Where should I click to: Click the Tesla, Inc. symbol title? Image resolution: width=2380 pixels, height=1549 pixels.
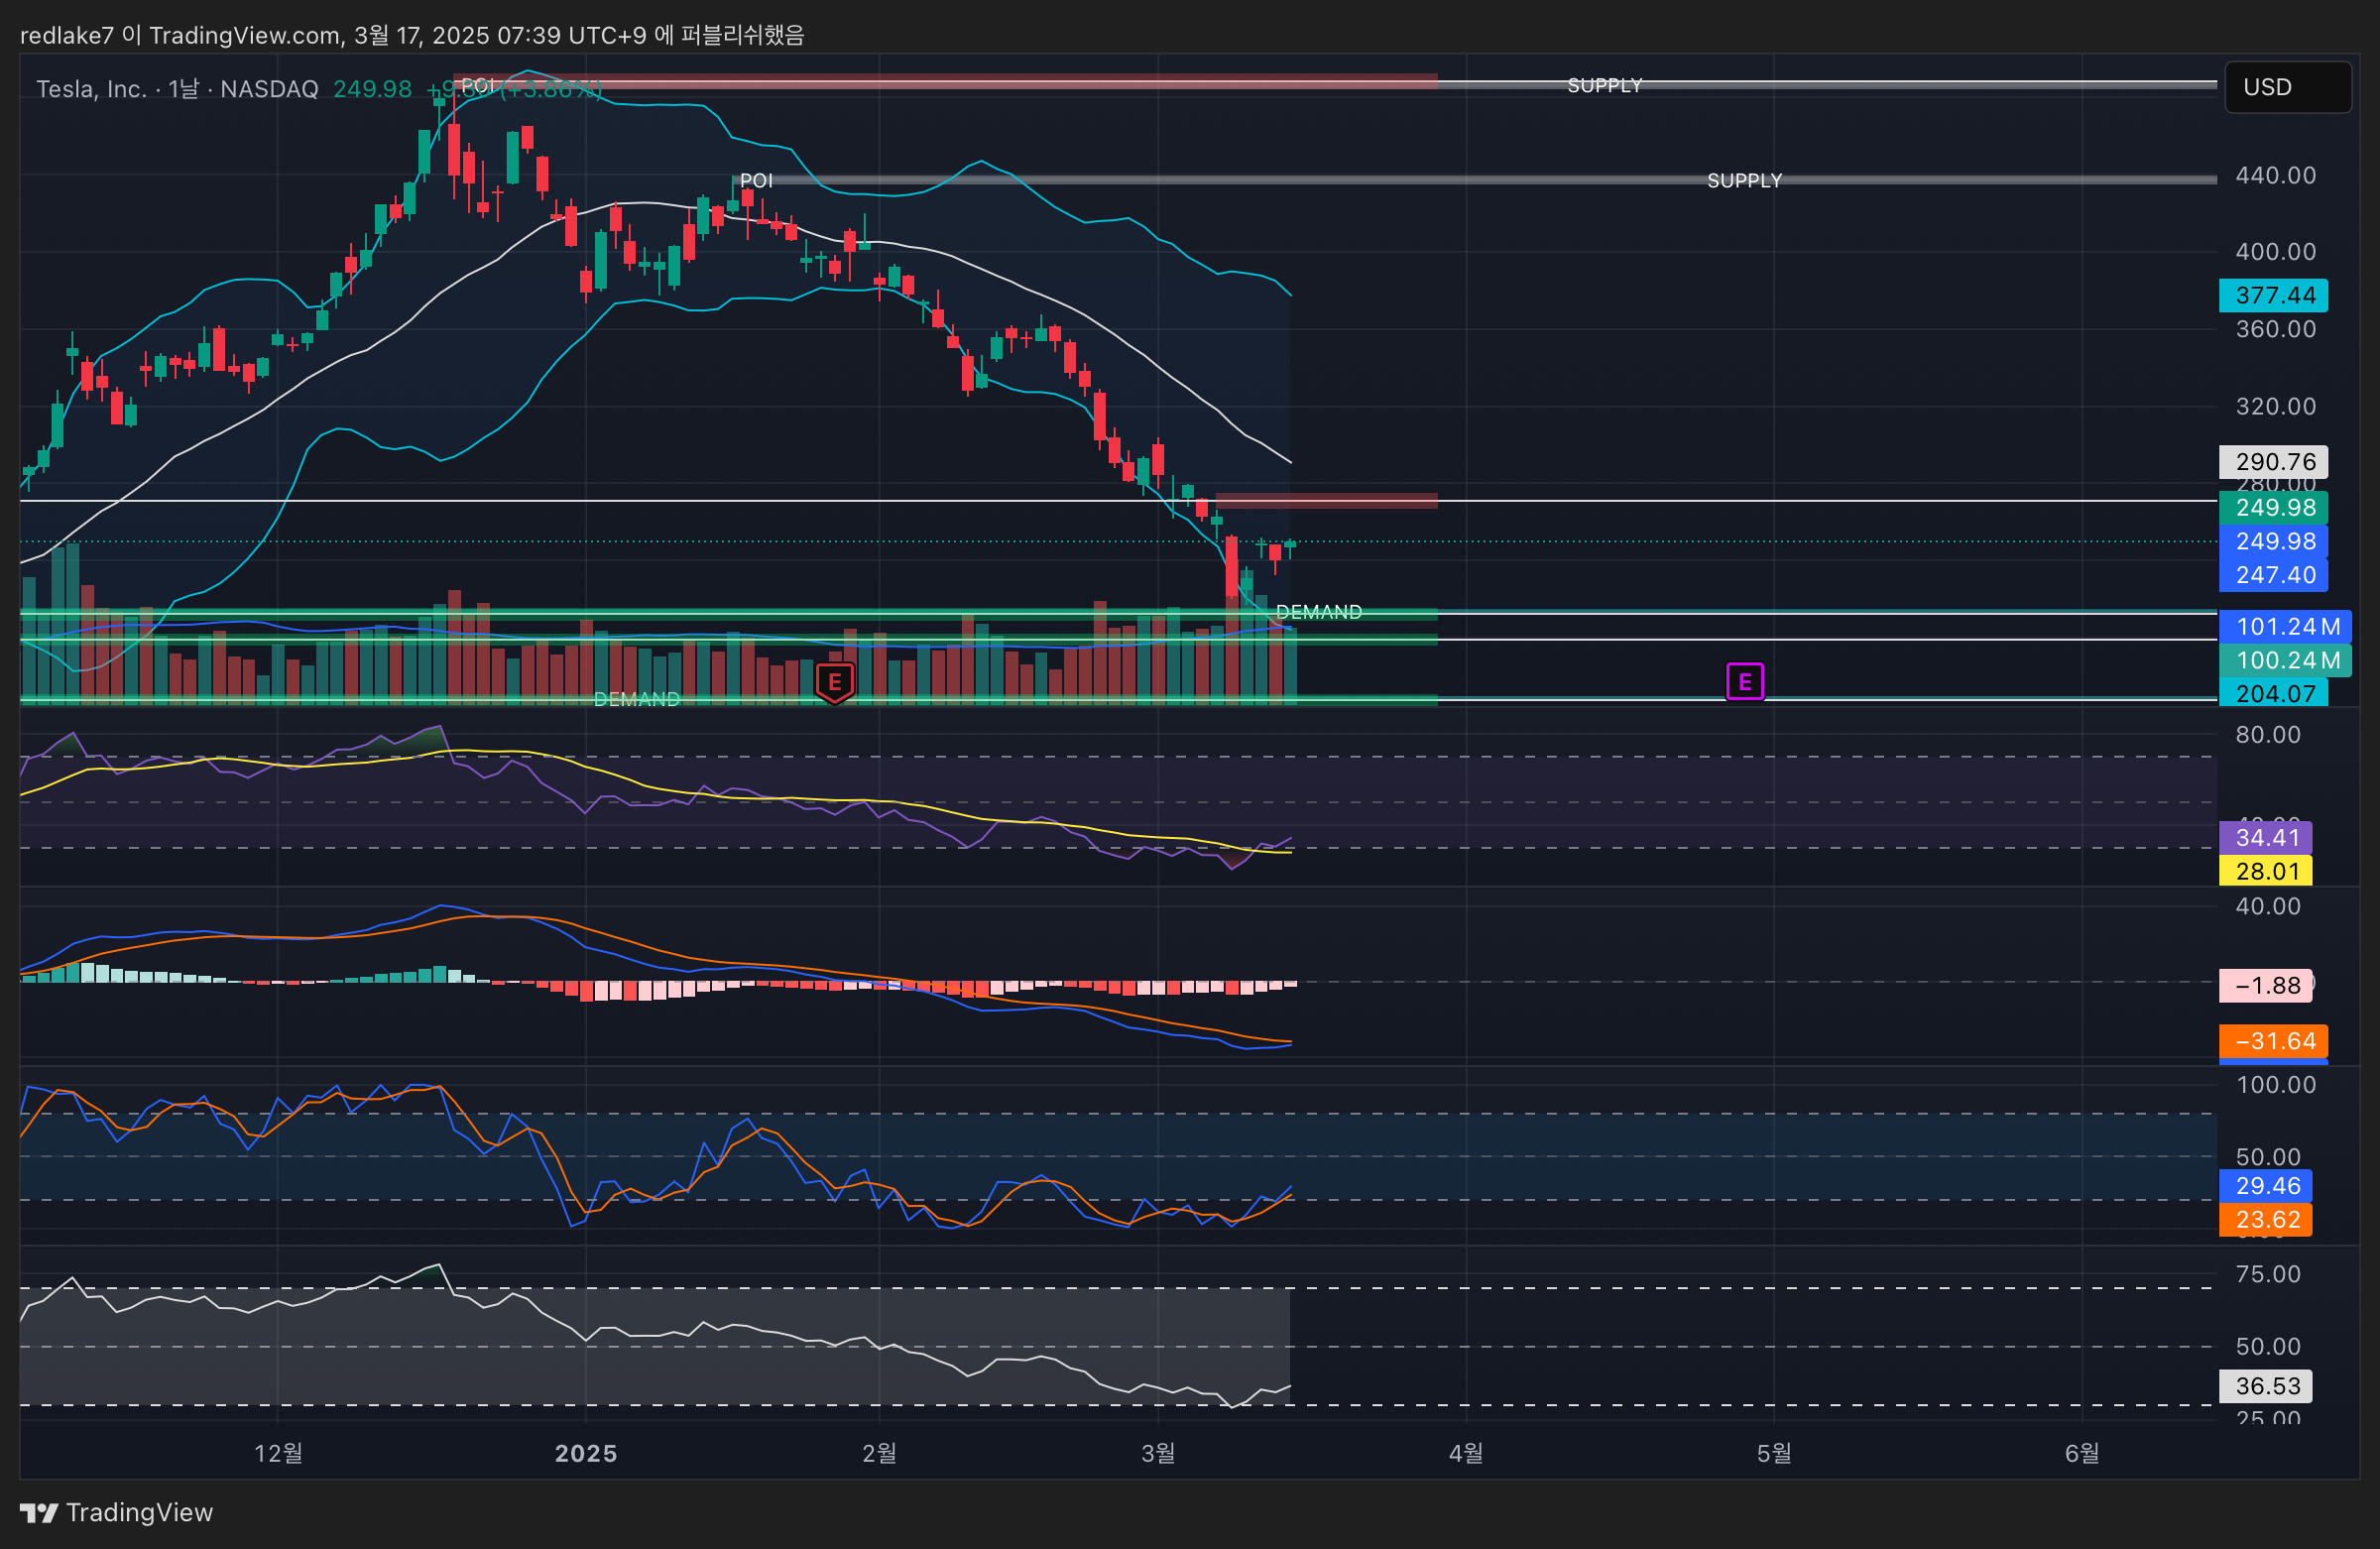91,89
